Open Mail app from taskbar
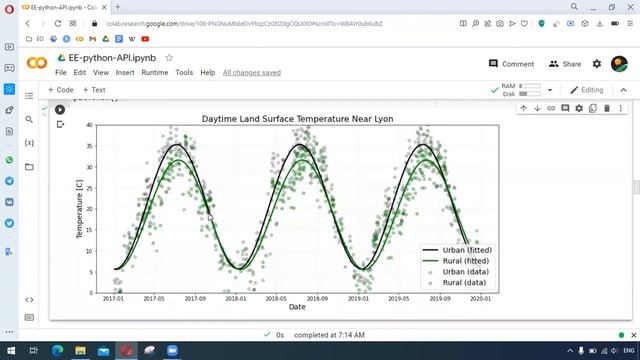 click(103, 351)
